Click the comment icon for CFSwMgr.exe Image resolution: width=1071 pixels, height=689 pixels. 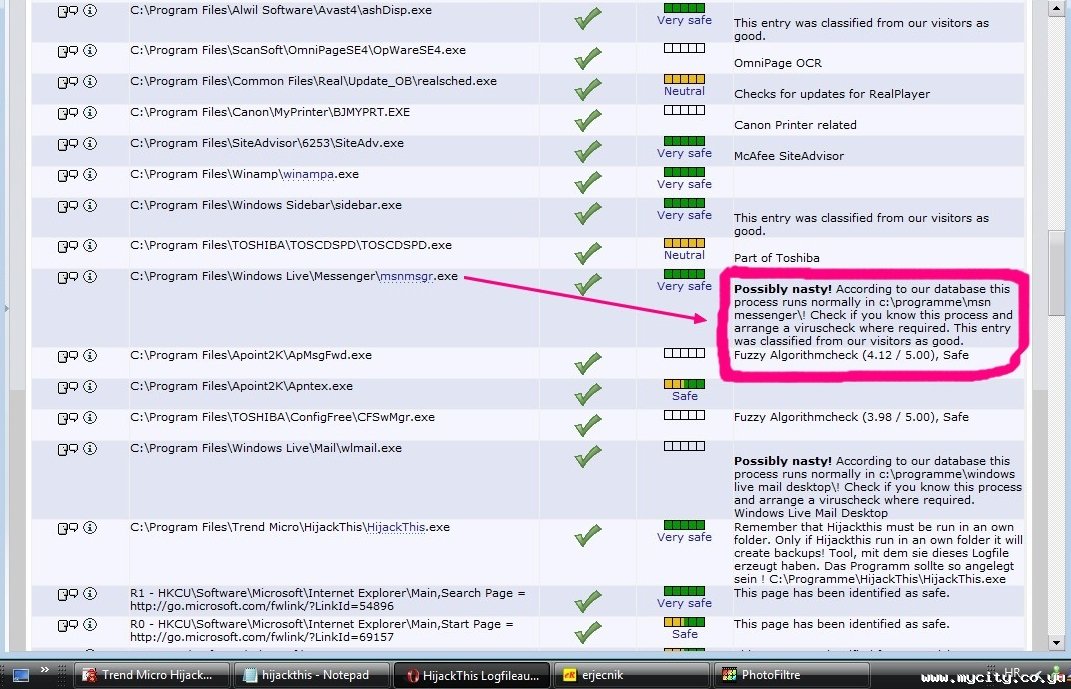click(68, 419)
